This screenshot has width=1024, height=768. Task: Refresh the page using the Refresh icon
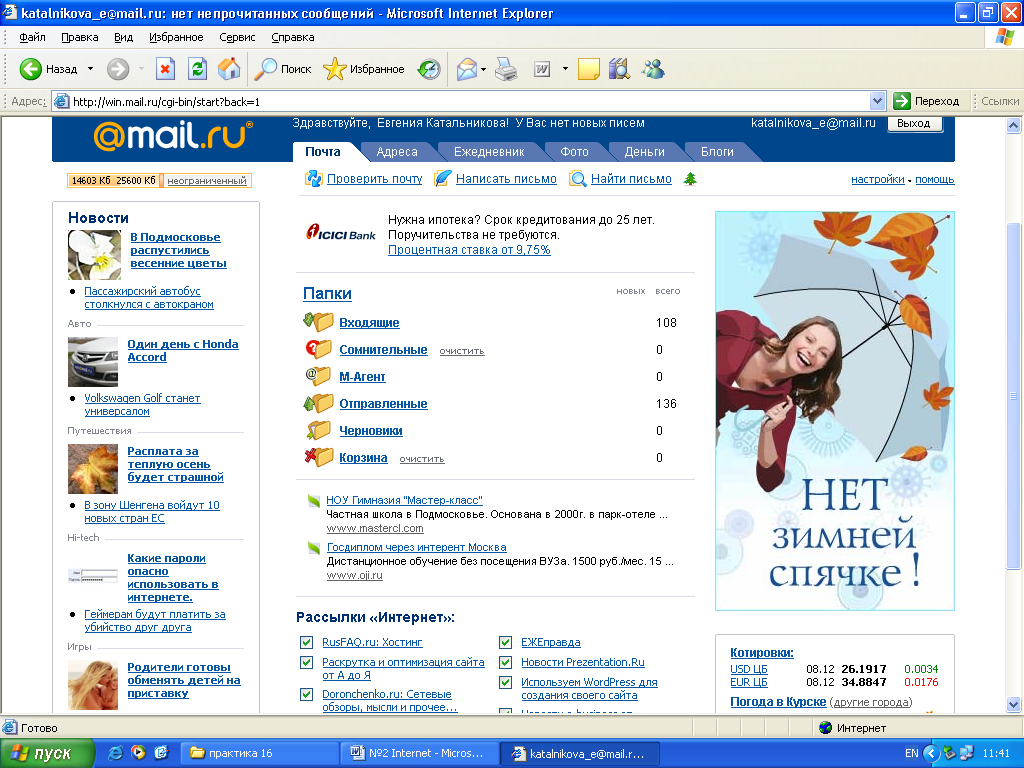point(197,69)
